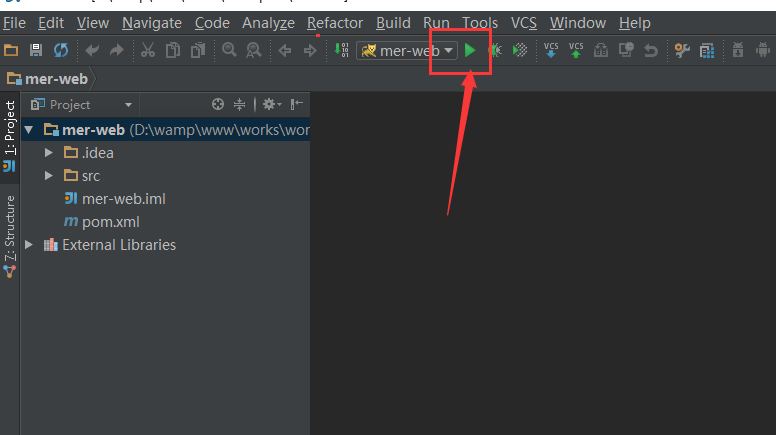Viewport: 776px width, 435px height.
Task: Click Collapse All icon in Project panel
Action: [240, 104]
